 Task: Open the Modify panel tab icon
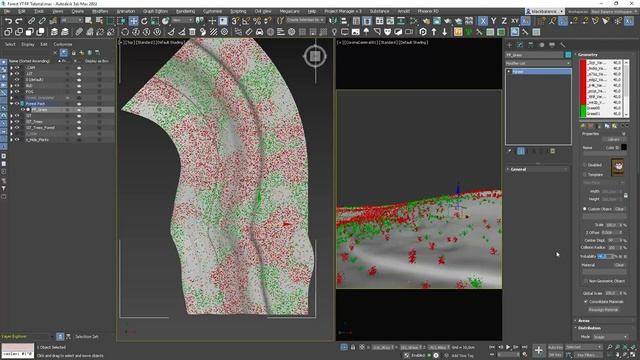(x=520, y=45)
